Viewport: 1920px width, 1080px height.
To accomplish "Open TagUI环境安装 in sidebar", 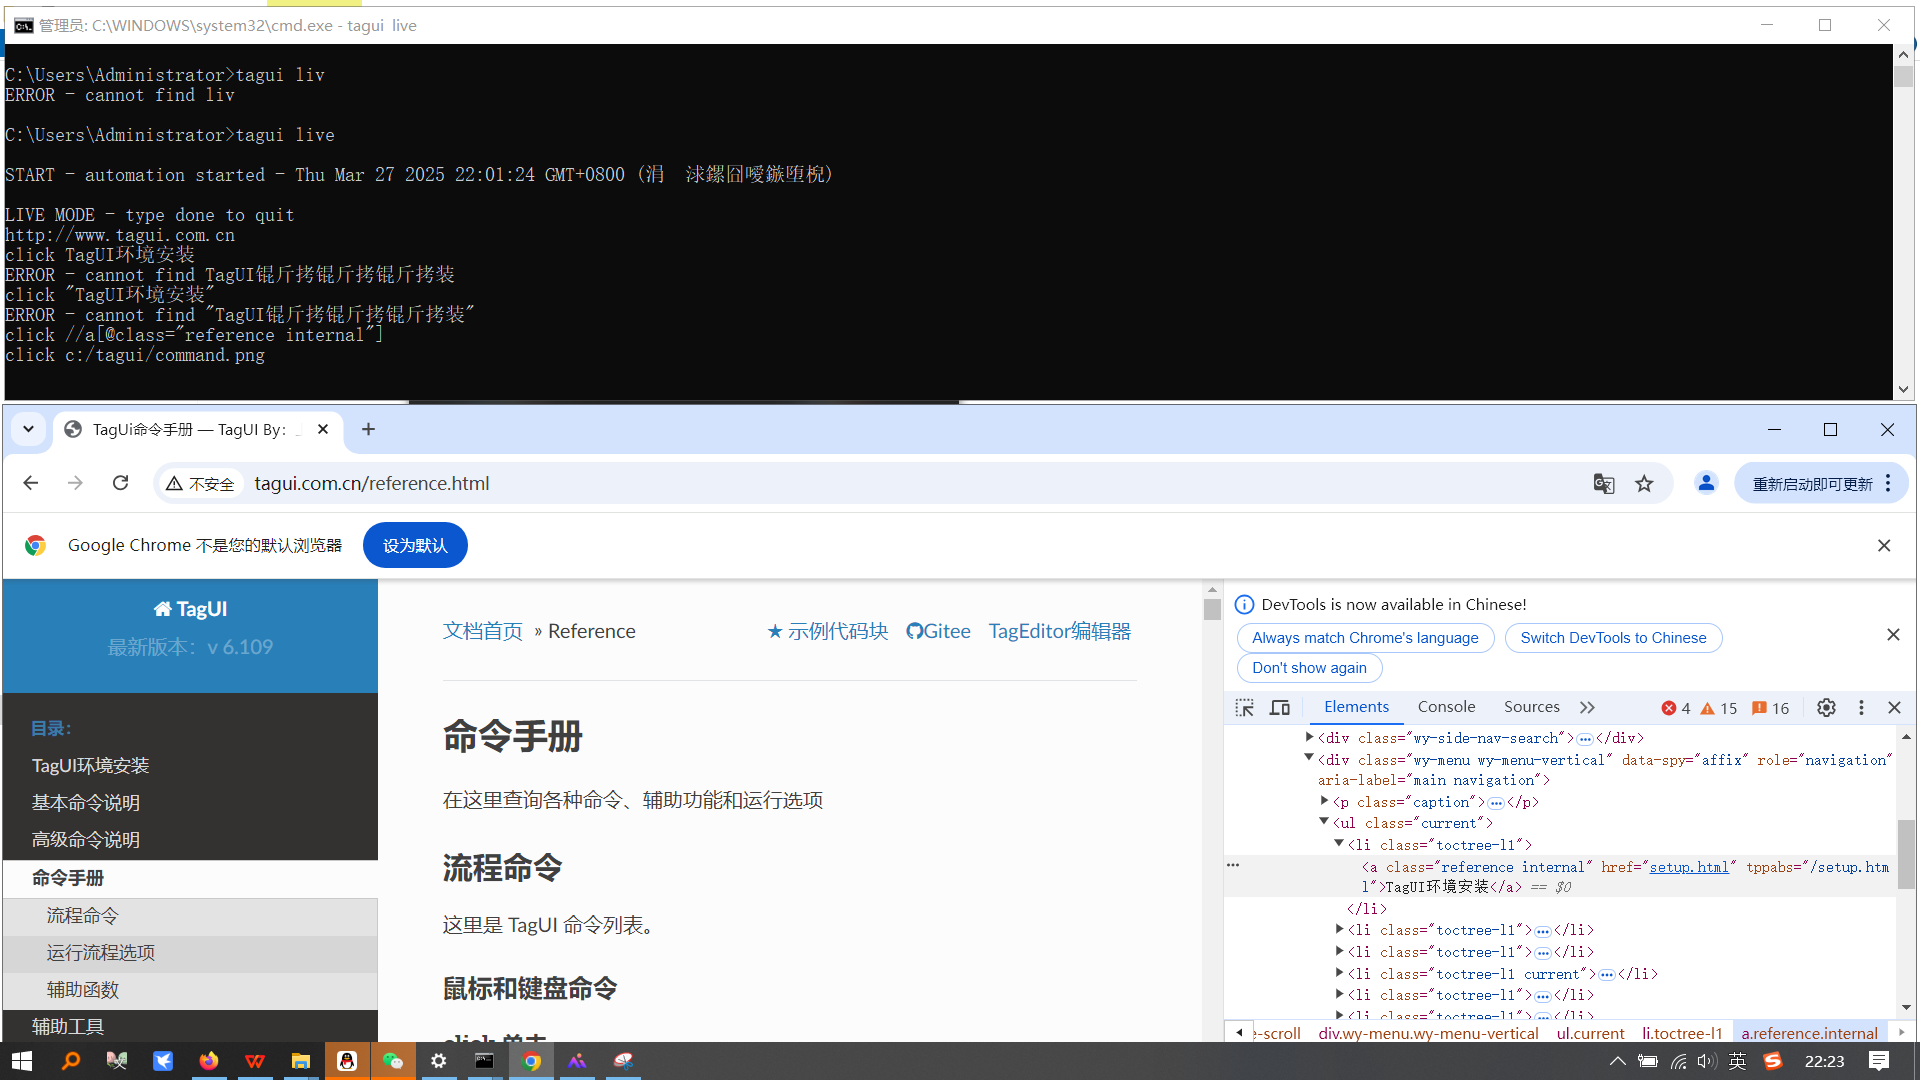I will 90,765.
